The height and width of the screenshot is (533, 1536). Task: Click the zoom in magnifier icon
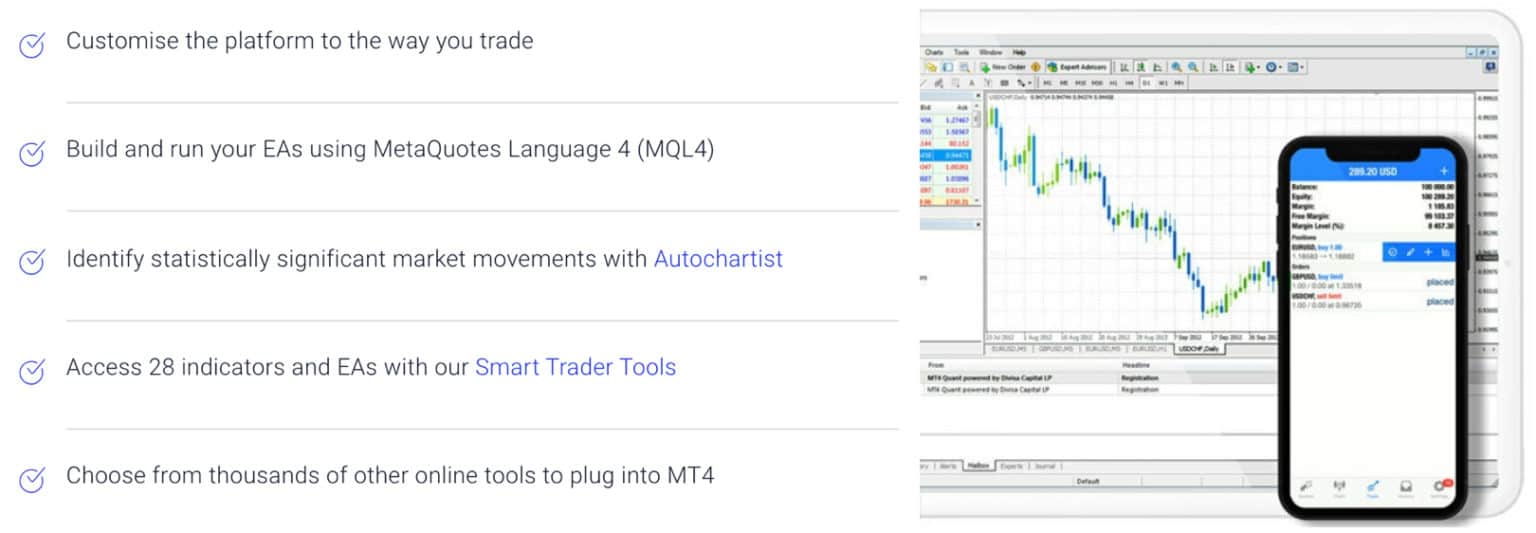(x=1176, y=67)
